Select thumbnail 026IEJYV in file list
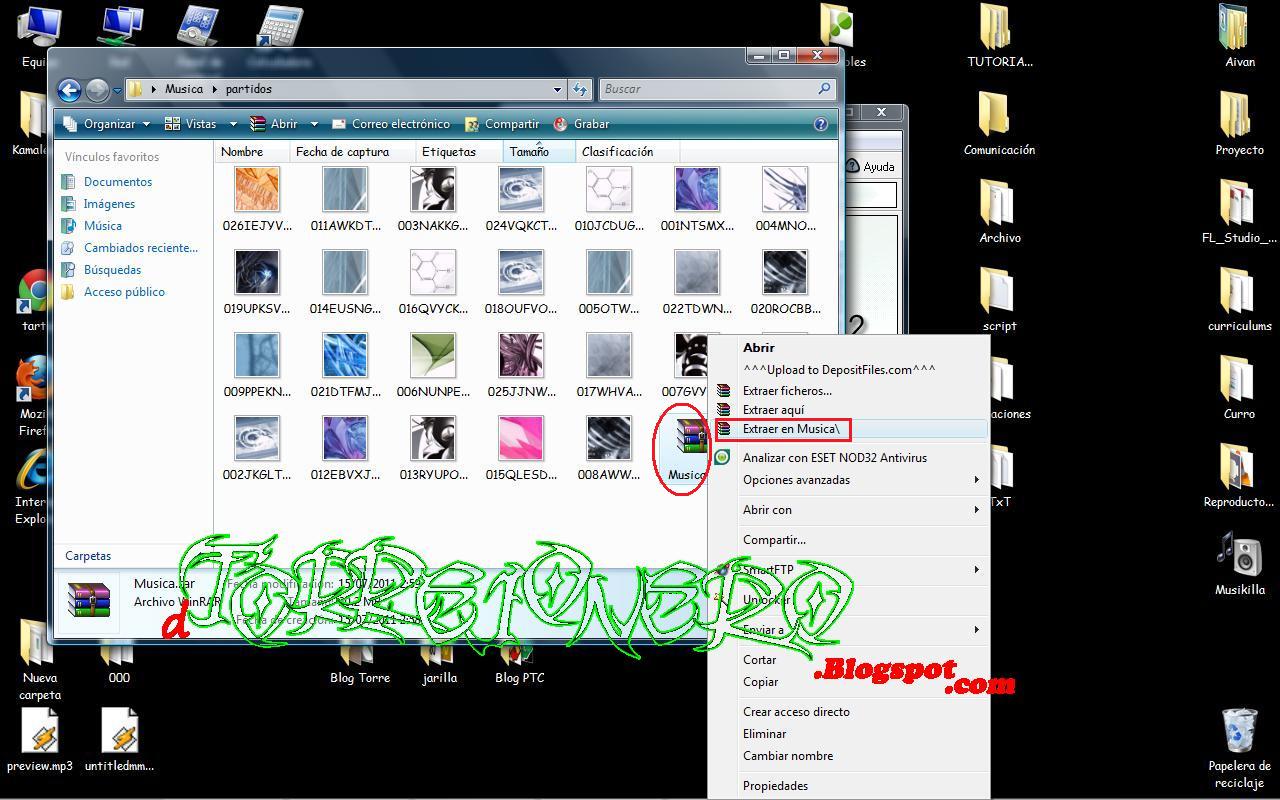The image size is (1280, 800). pos(257,198)
